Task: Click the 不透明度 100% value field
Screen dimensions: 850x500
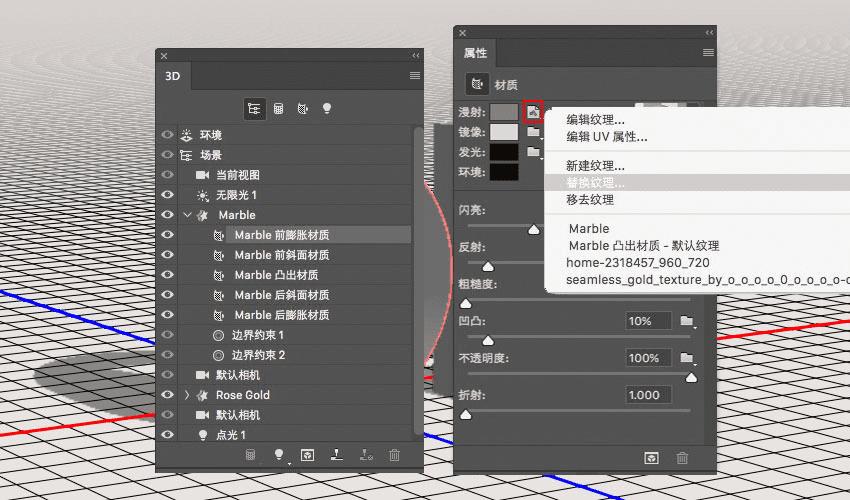Action: click(x=648, y=358)
